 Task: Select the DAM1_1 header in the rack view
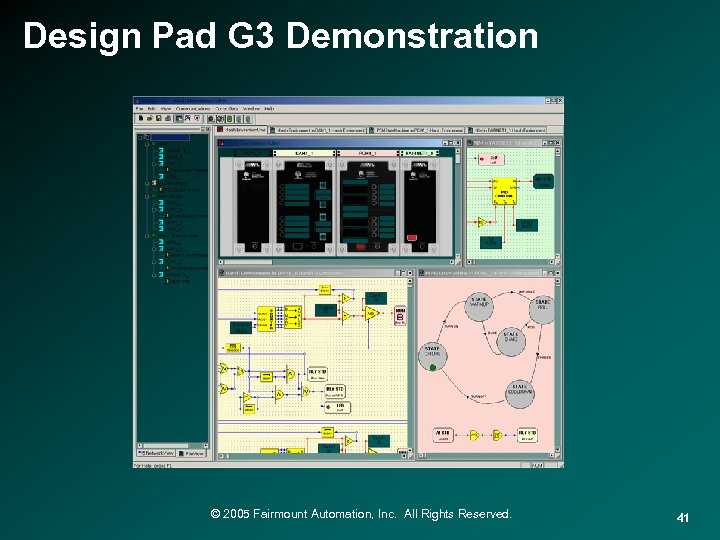[x=305, y=153]
